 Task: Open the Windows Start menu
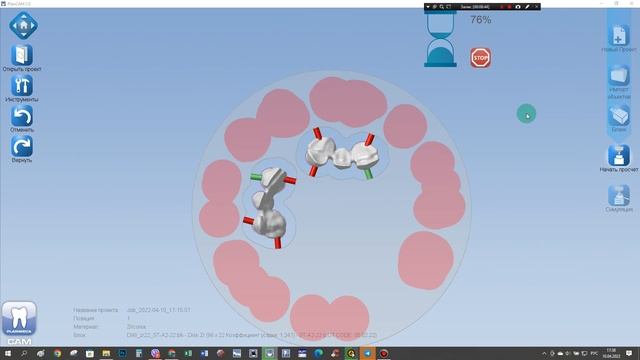[x=8, y=353]
